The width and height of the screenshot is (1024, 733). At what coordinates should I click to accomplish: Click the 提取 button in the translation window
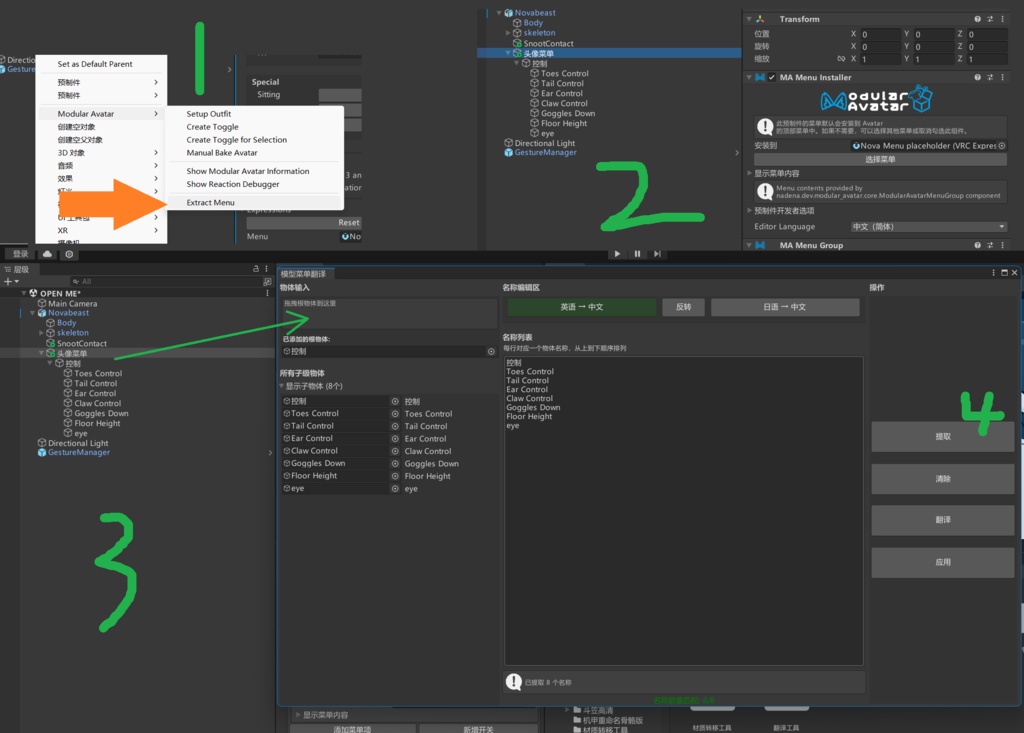(941, 437)
